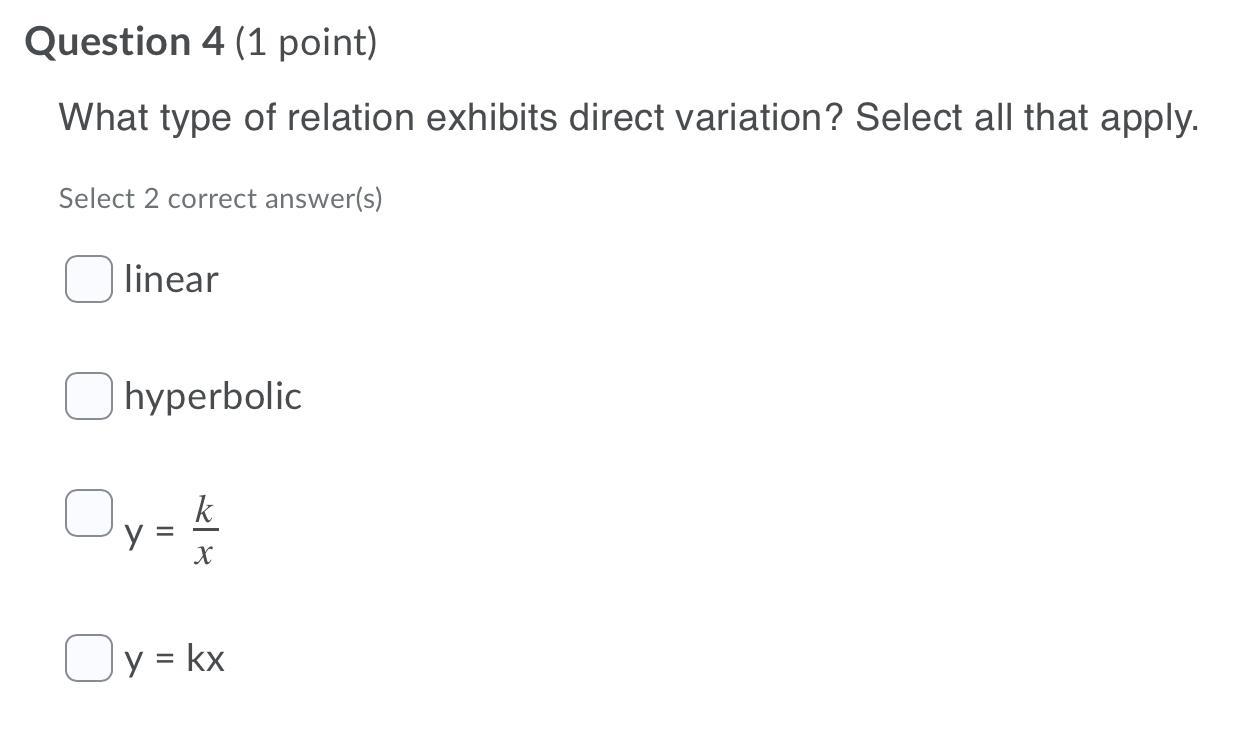
Task: Click the "(1 point)" text
Action: click(x=306, y=43)
